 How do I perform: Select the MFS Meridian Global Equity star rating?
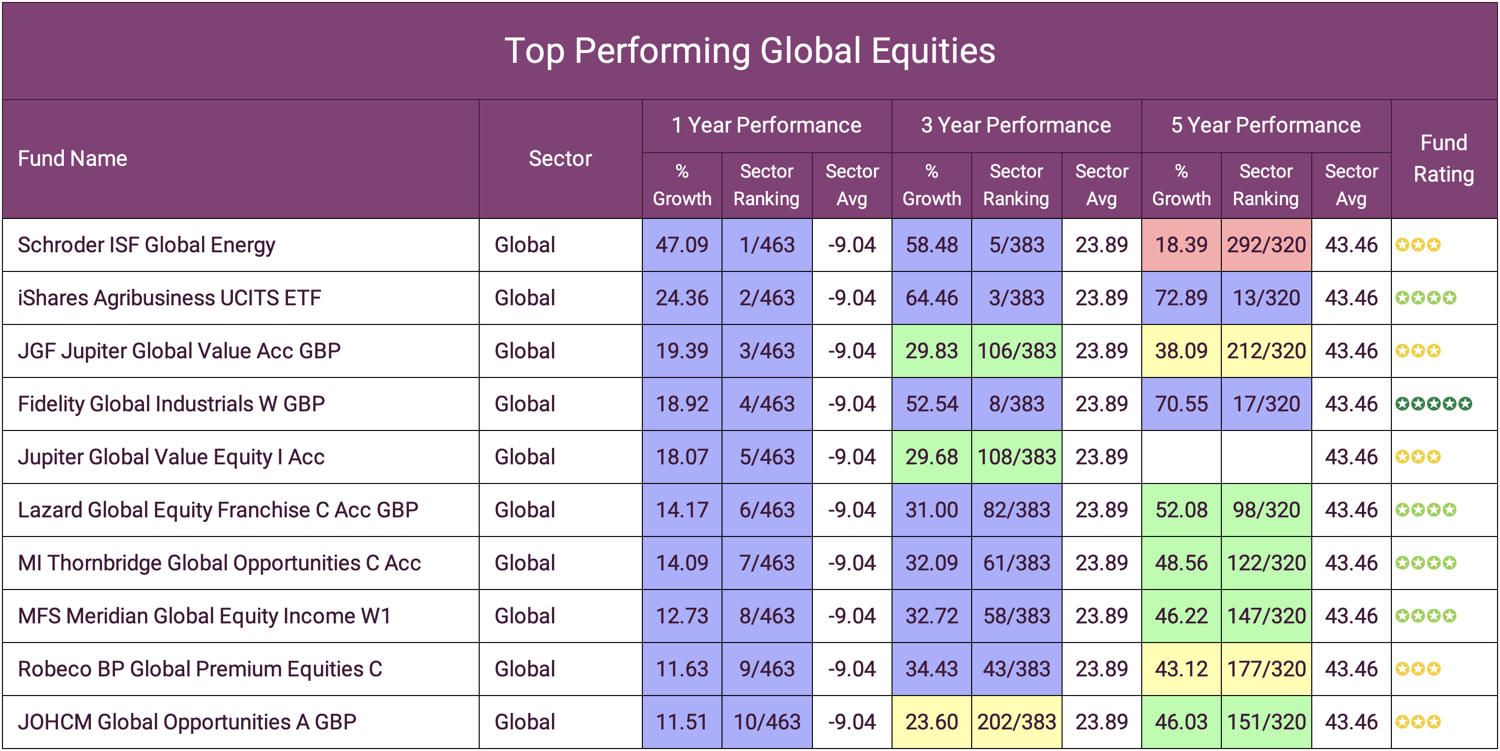pyautogui.click(x=1426, y=616)
